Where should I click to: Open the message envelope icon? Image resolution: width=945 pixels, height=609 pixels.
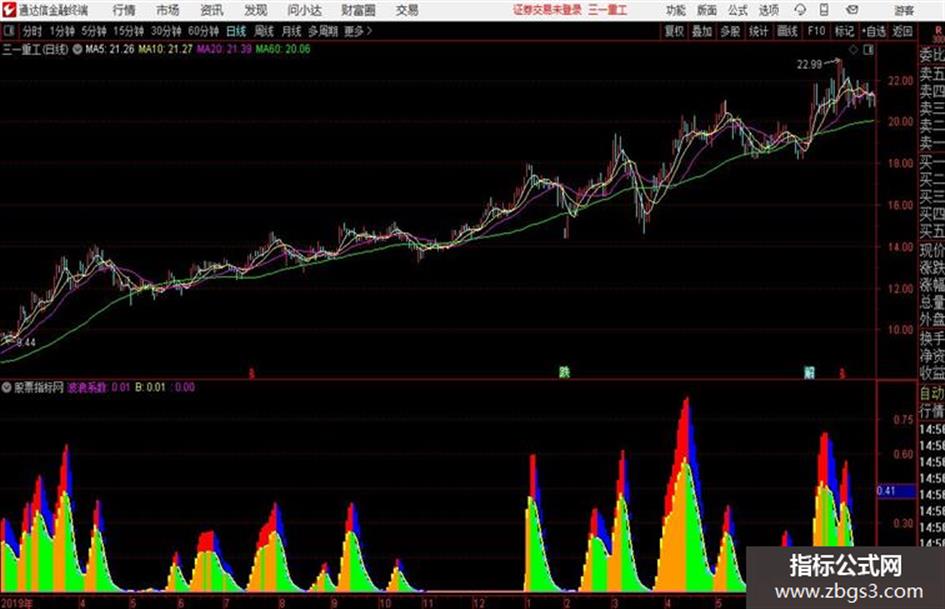click(x=852, y=10)
